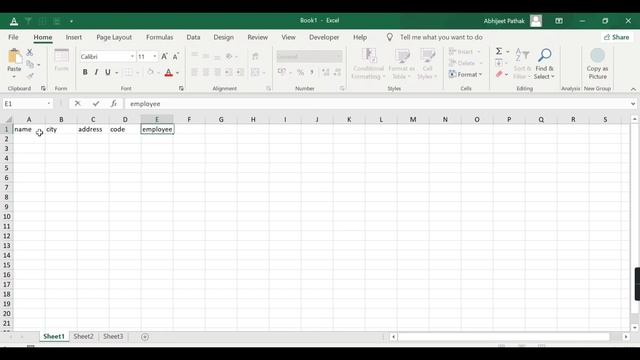Click the Cut scissors icon
This screenshot has height=360, width=640.
[x=30, y=52]
